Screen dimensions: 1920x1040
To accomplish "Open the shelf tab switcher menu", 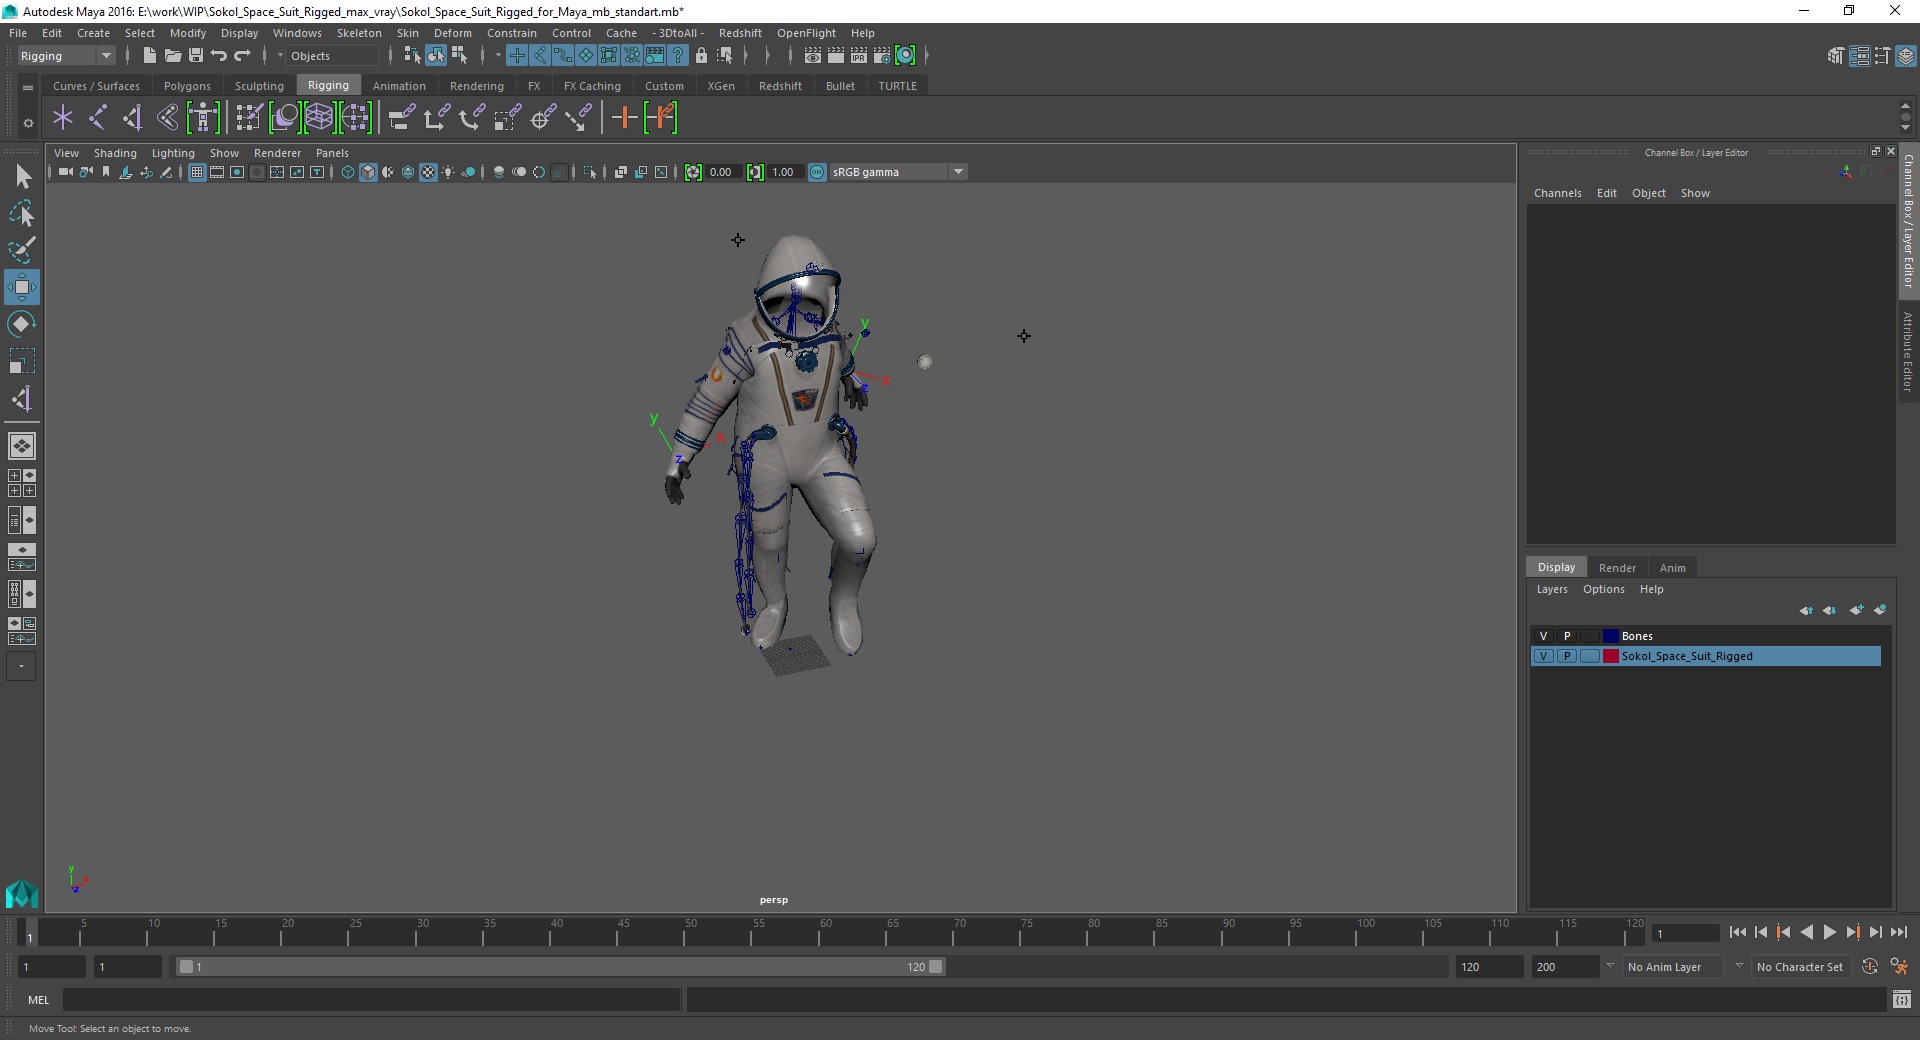I will (28, 87).
